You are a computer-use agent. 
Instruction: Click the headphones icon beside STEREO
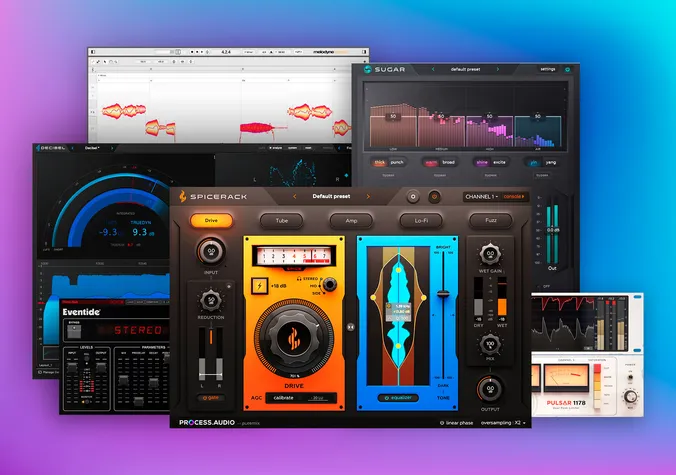299,279
